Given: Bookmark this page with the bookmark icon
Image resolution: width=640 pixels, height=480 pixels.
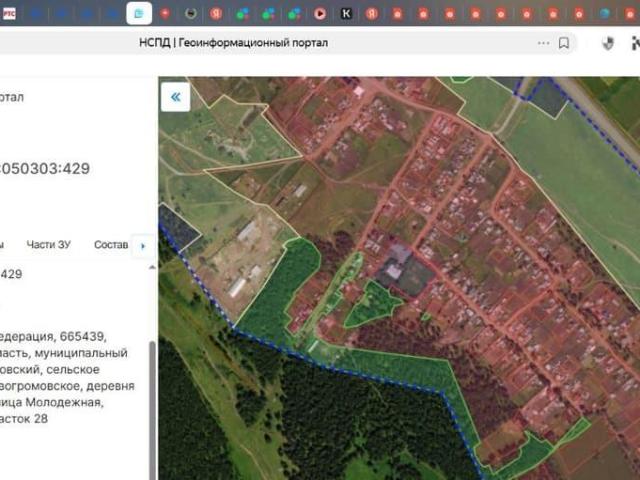Looking at the screenshot, I should pyautogui.click(x=564, y=43).
